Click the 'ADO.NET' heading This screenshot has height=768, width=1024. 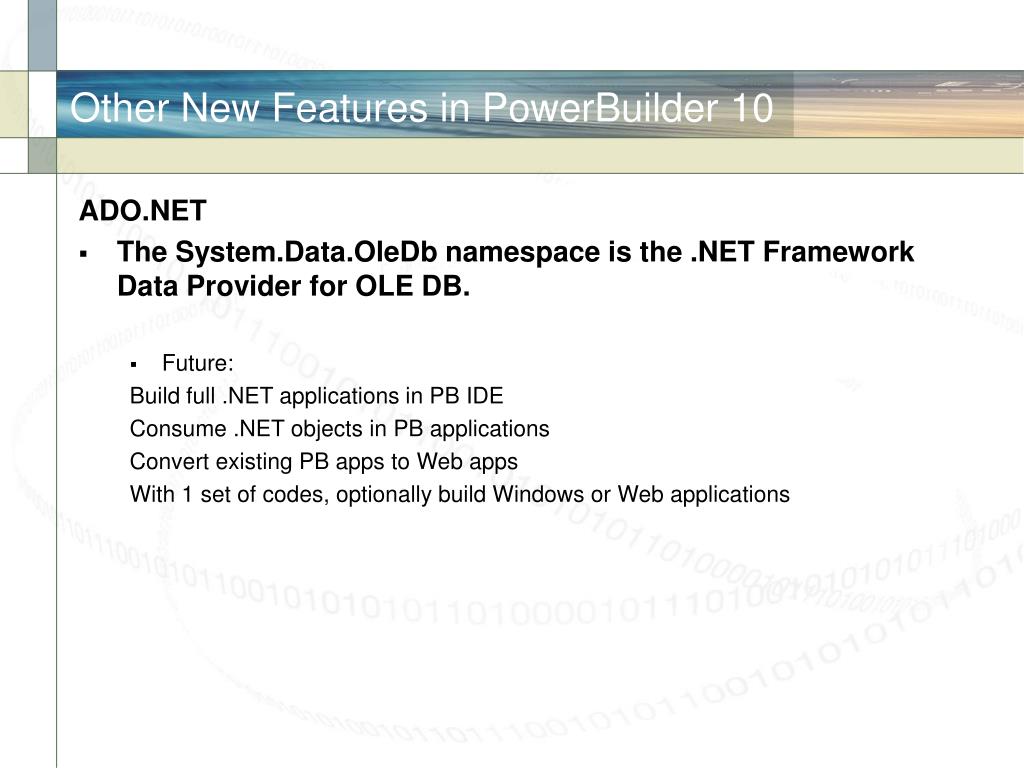[x=143, y=211]
